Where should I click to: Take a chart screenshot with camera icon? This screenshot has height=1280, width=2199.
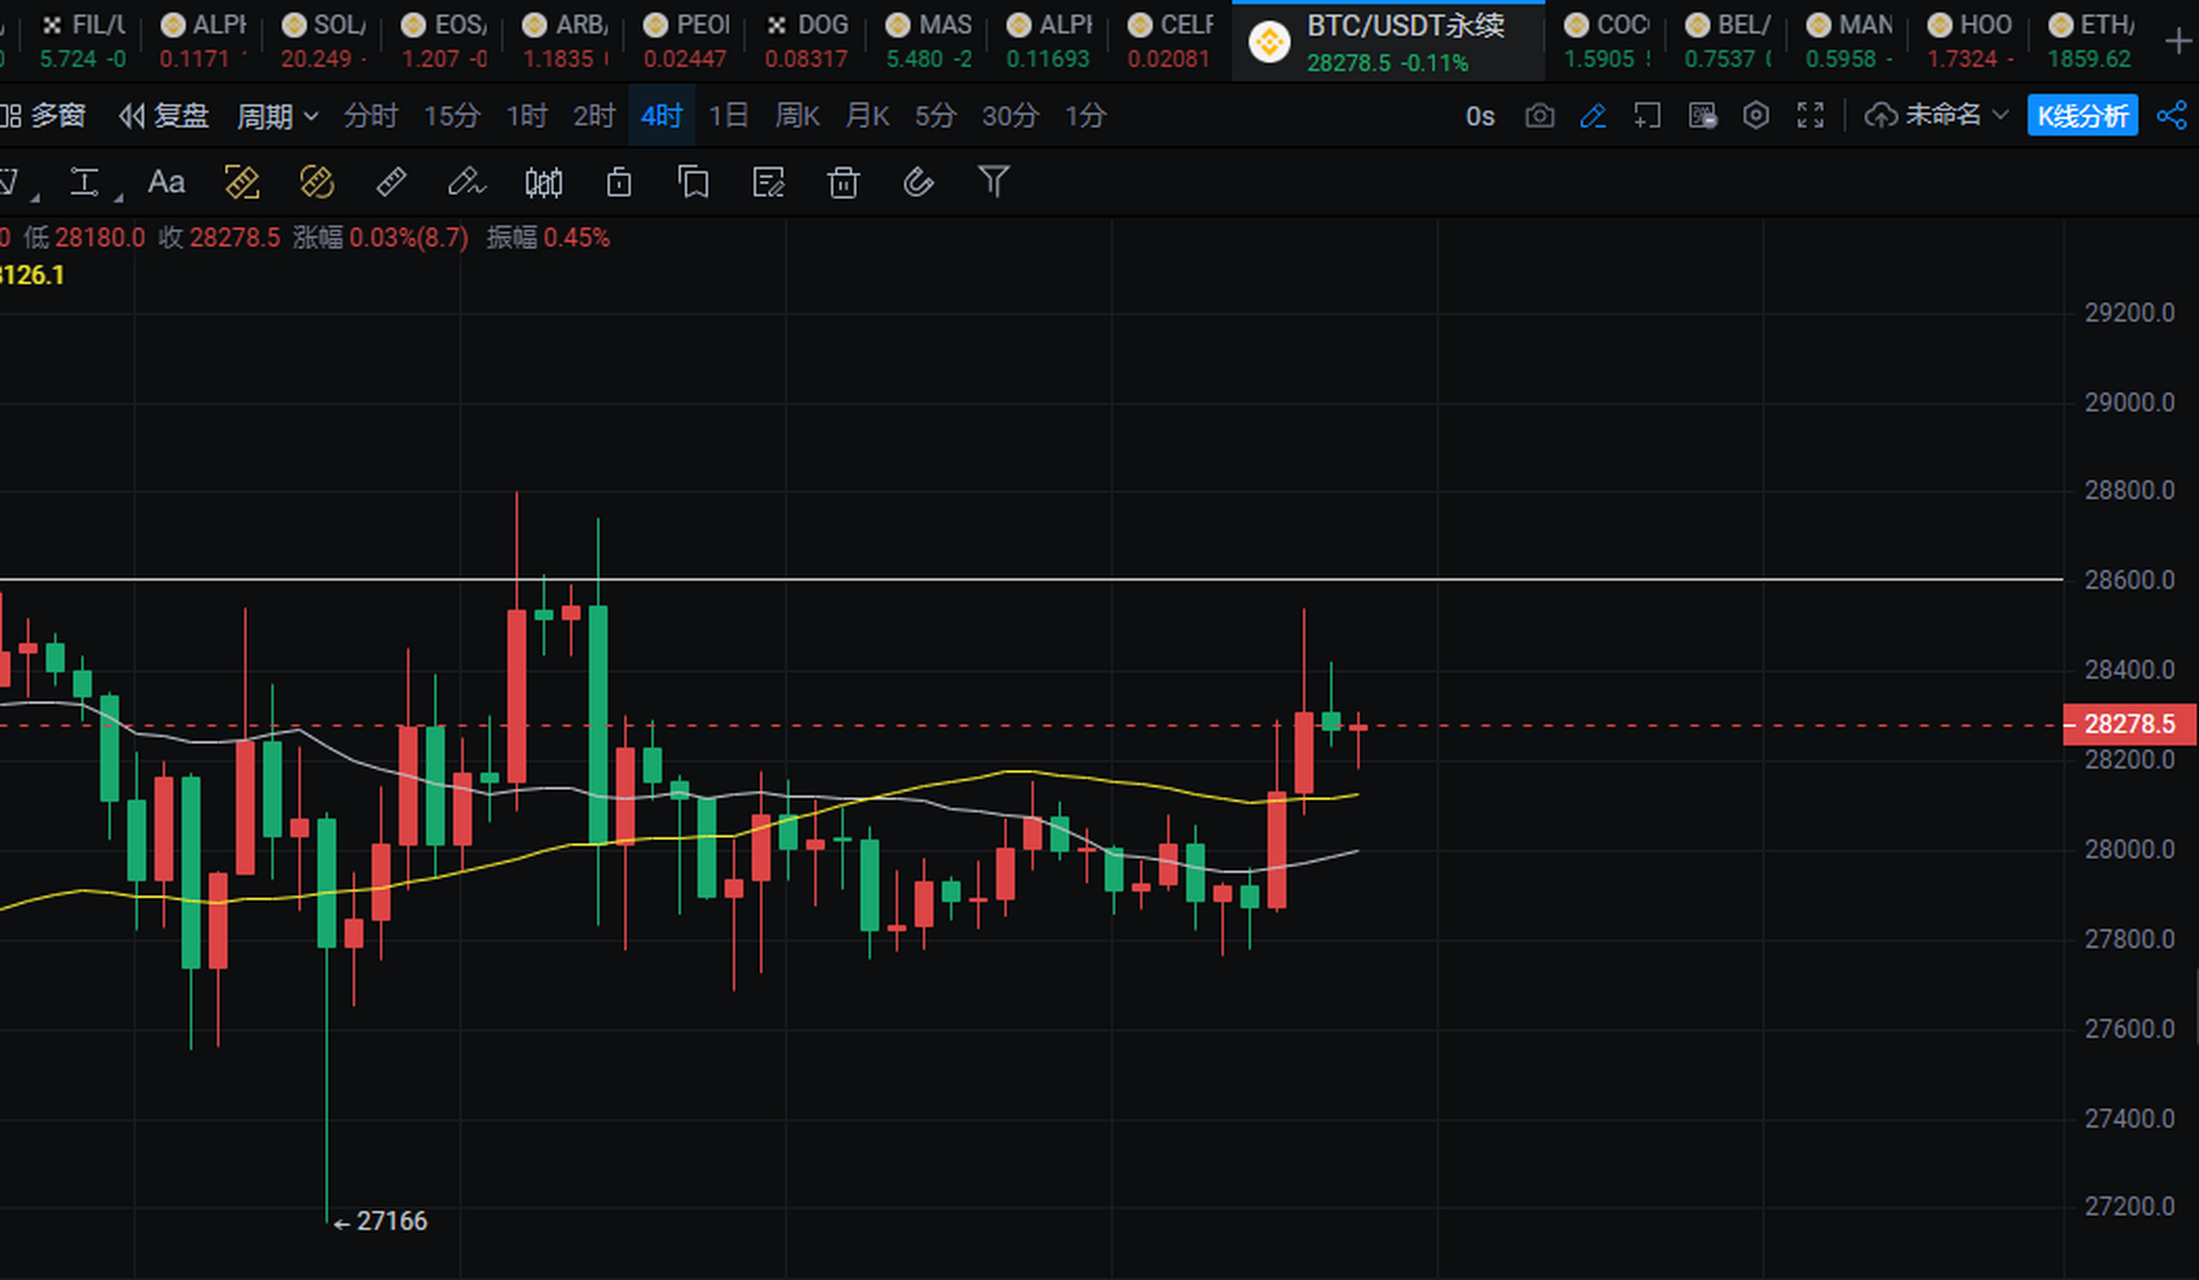point(1540,116)
